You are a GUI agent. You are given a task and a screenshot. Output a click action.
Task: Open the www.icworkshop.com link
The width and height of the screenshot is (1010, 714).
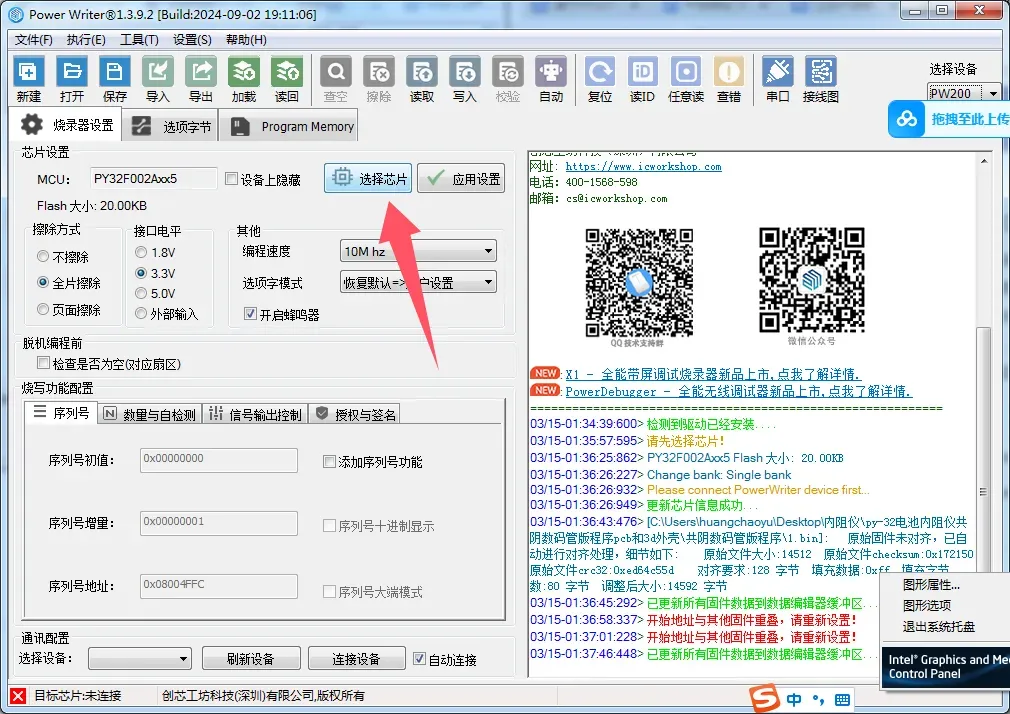[x=643, y=166]
